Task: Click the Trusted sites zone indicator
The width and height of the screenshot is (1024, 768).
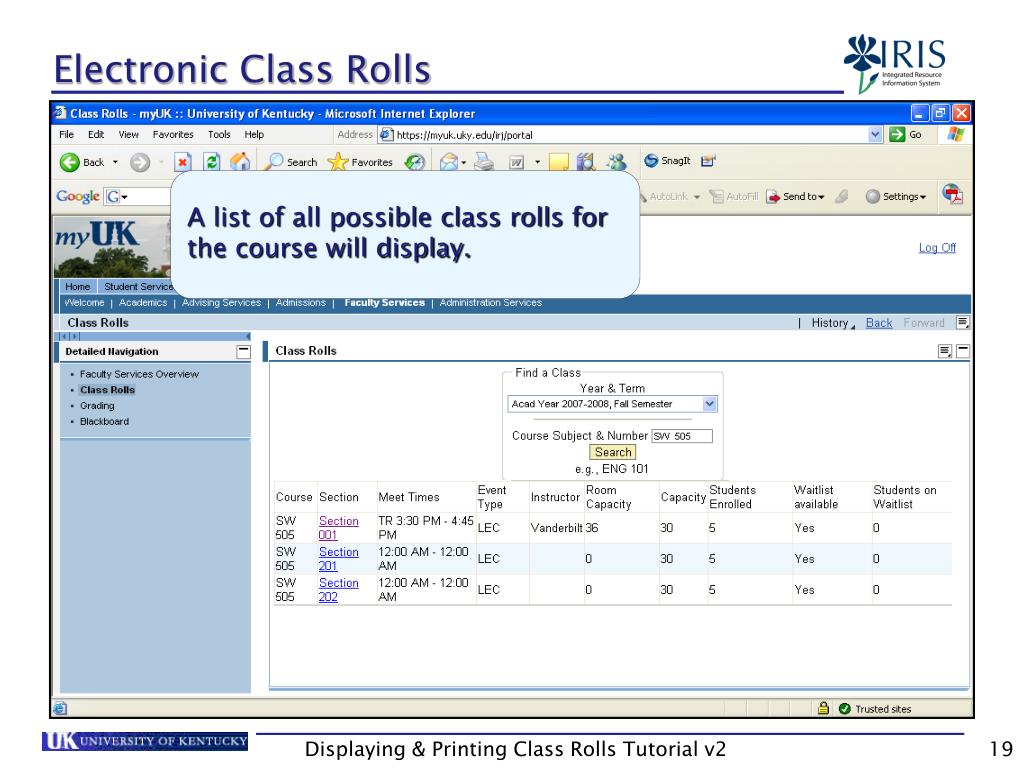Action: [875, 709]
